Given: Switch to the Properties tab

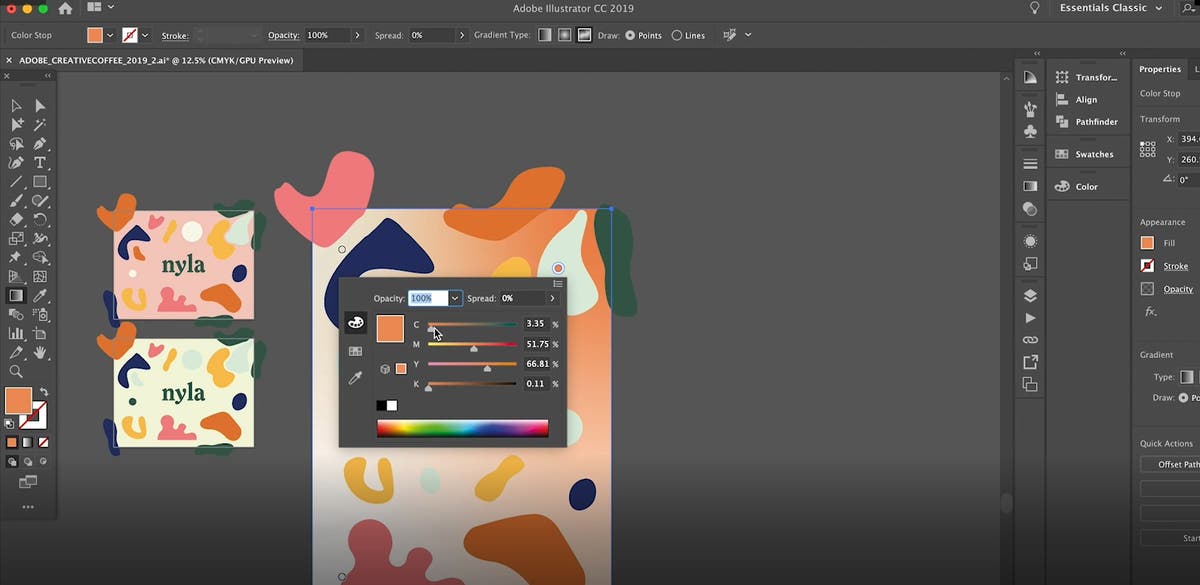Looking at the screenshot, I should [1160, 69].
